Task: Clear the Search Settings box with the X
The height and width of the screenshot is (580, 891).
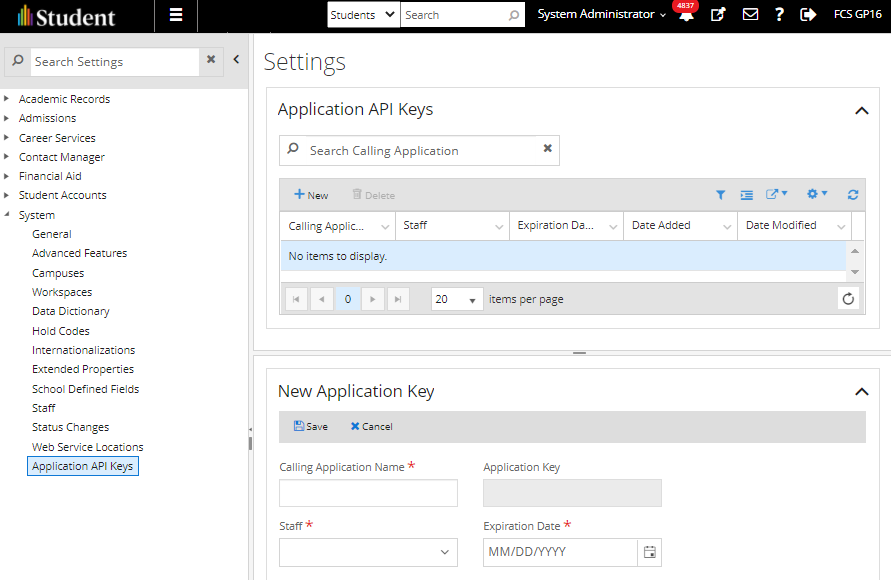Action: point(211,61)
